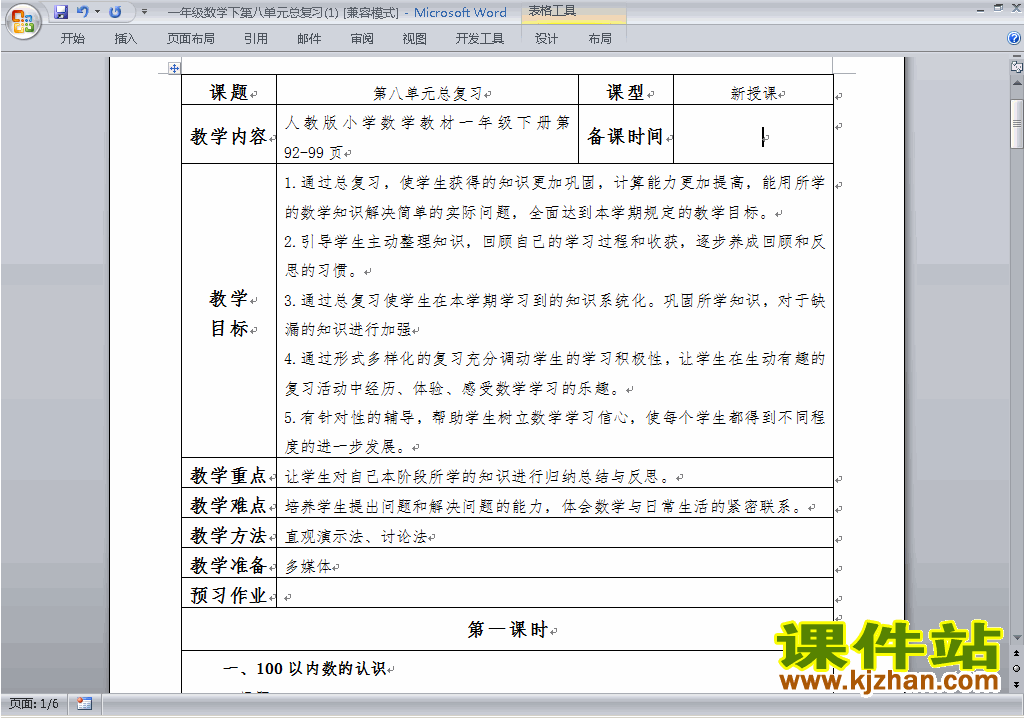
Task: Toggle the ruler view button
Action: [1016, 66]
